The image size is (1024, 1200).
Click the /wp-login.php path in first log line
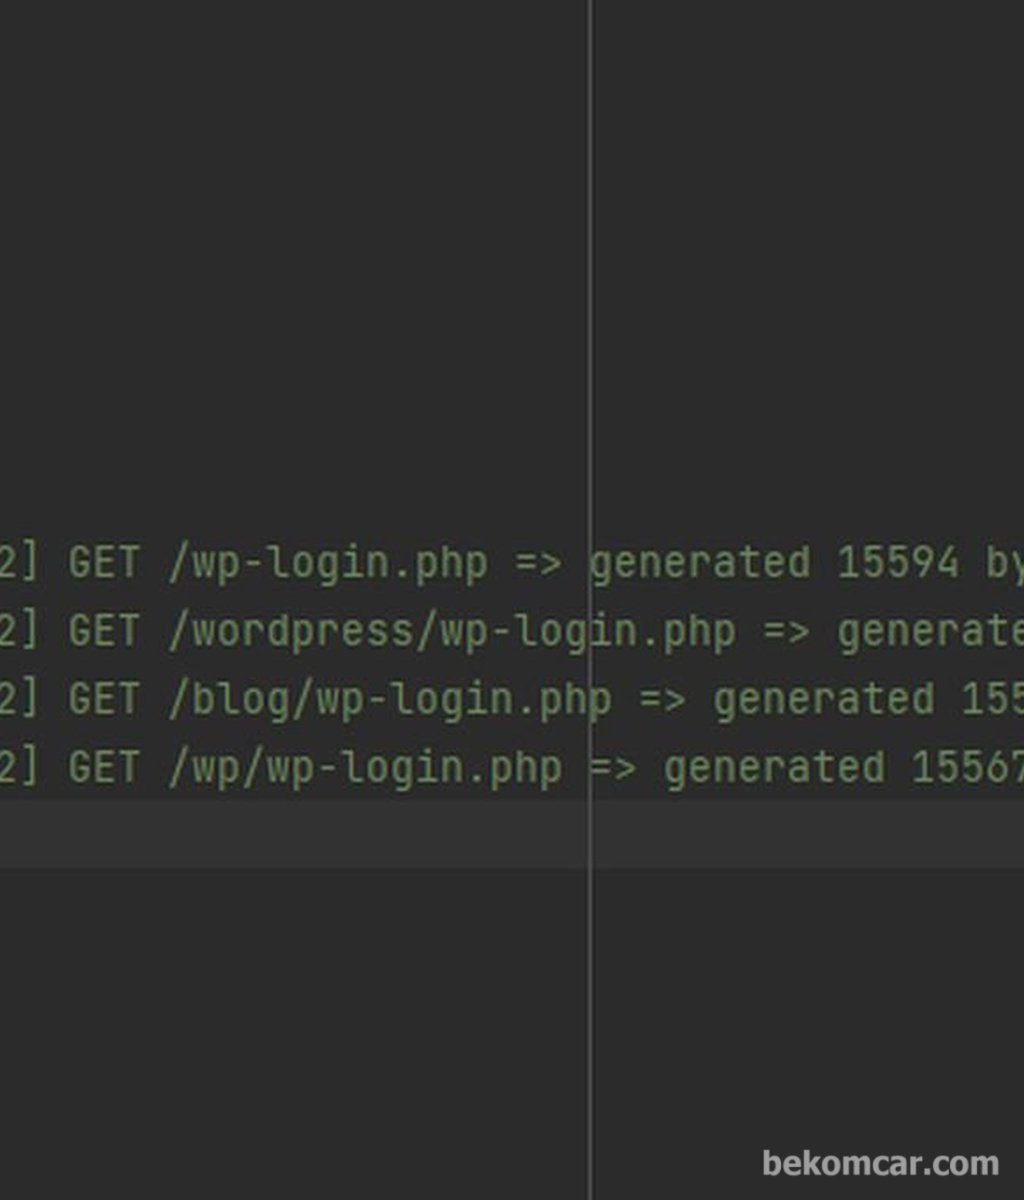pyautogui.click(x=328, y=565)
